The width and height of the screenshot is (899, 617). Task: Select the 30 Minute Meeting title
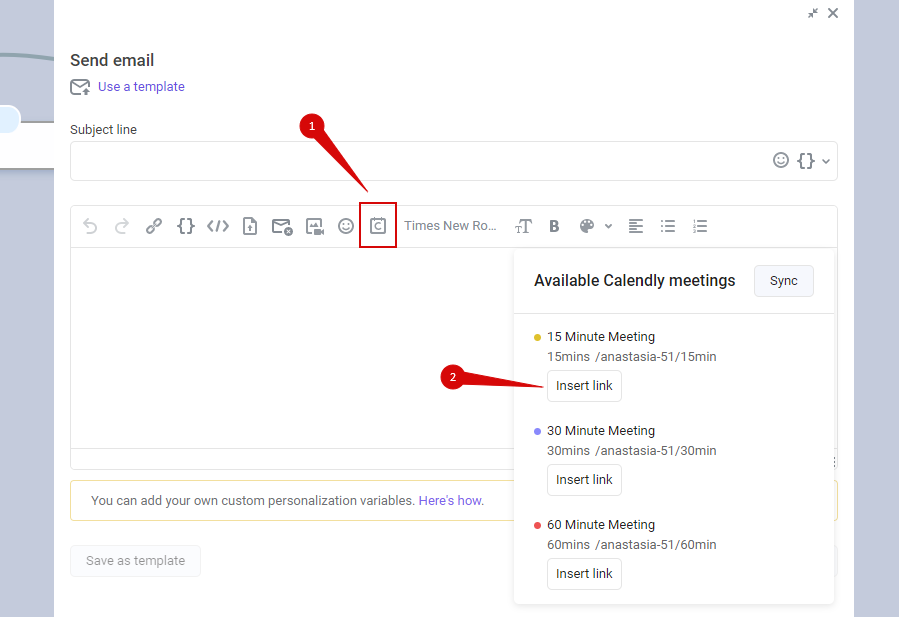[x=601, y=431]
